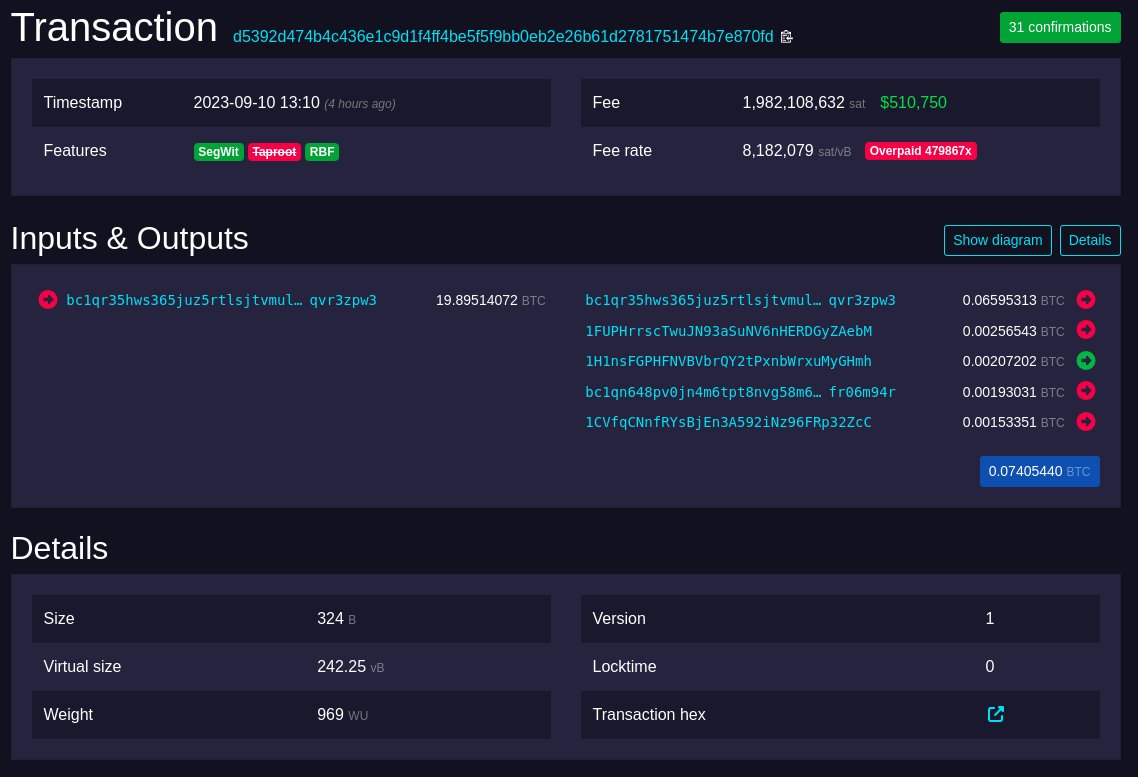Copy the transaction ID with clipboard icon

[x=786, y=37]
